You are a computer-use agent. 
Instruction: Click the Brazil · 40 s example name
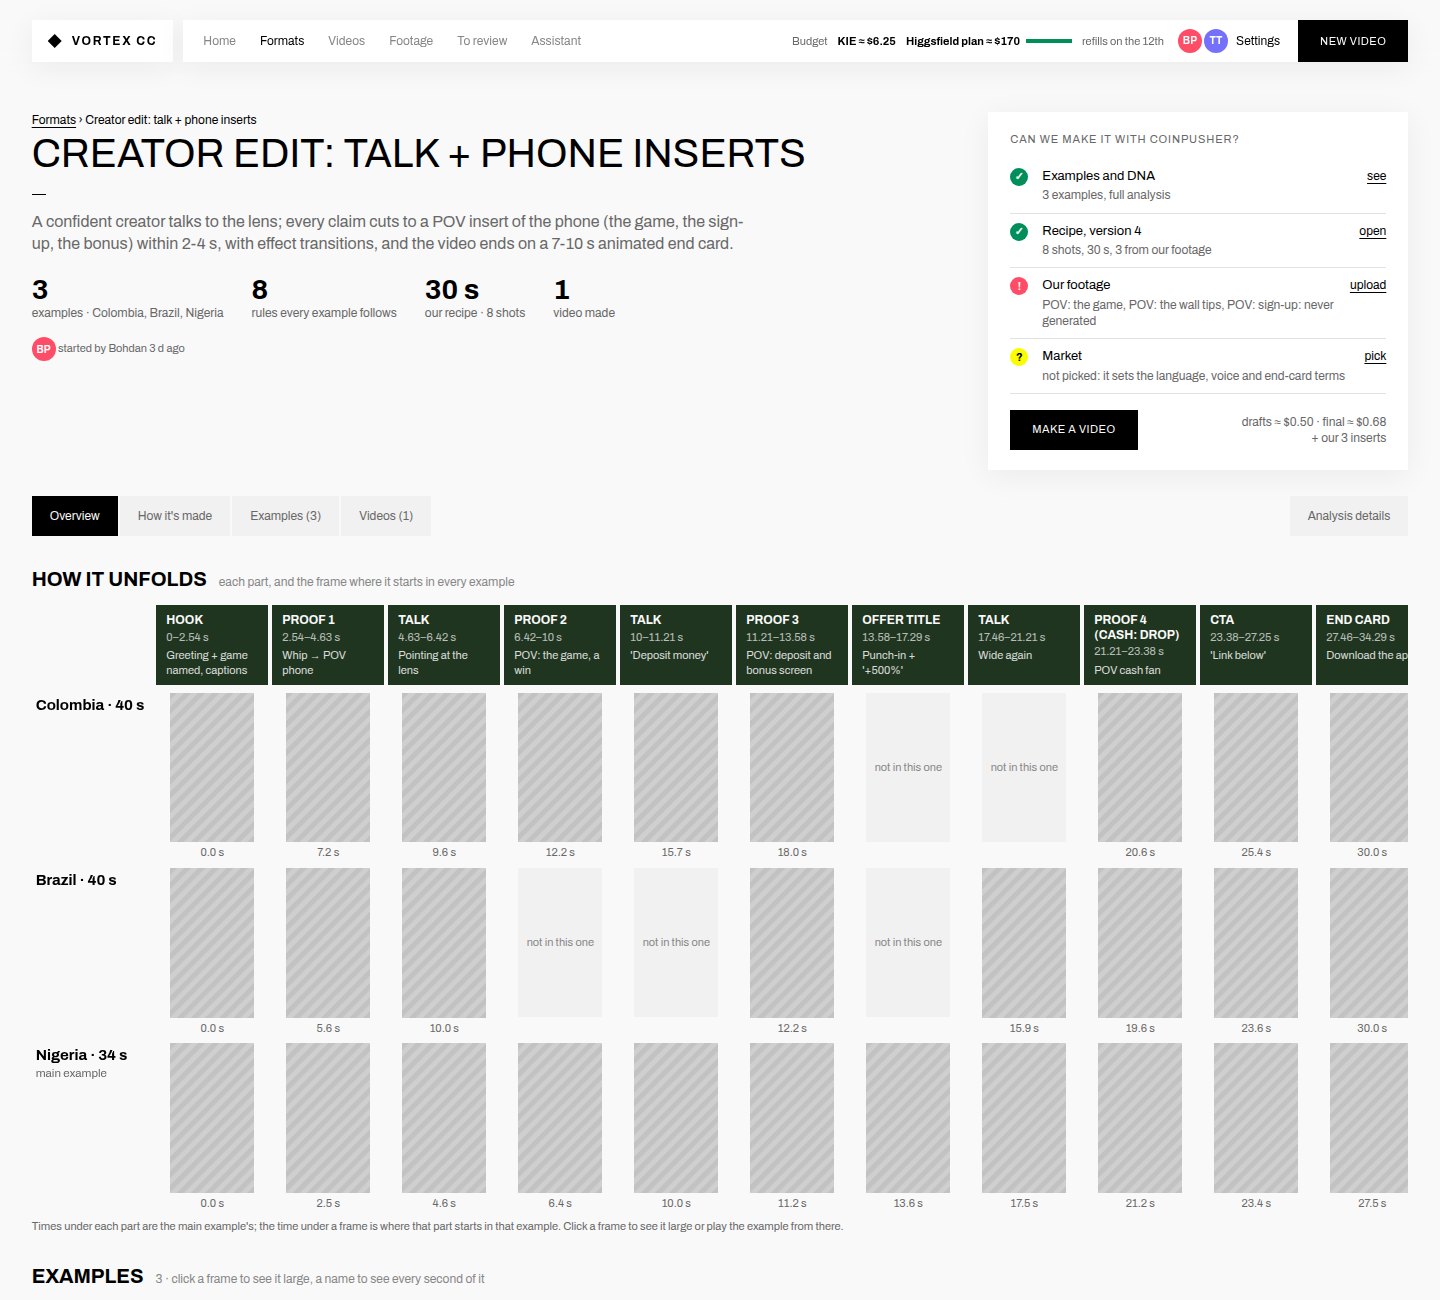[x=76, y=880]
